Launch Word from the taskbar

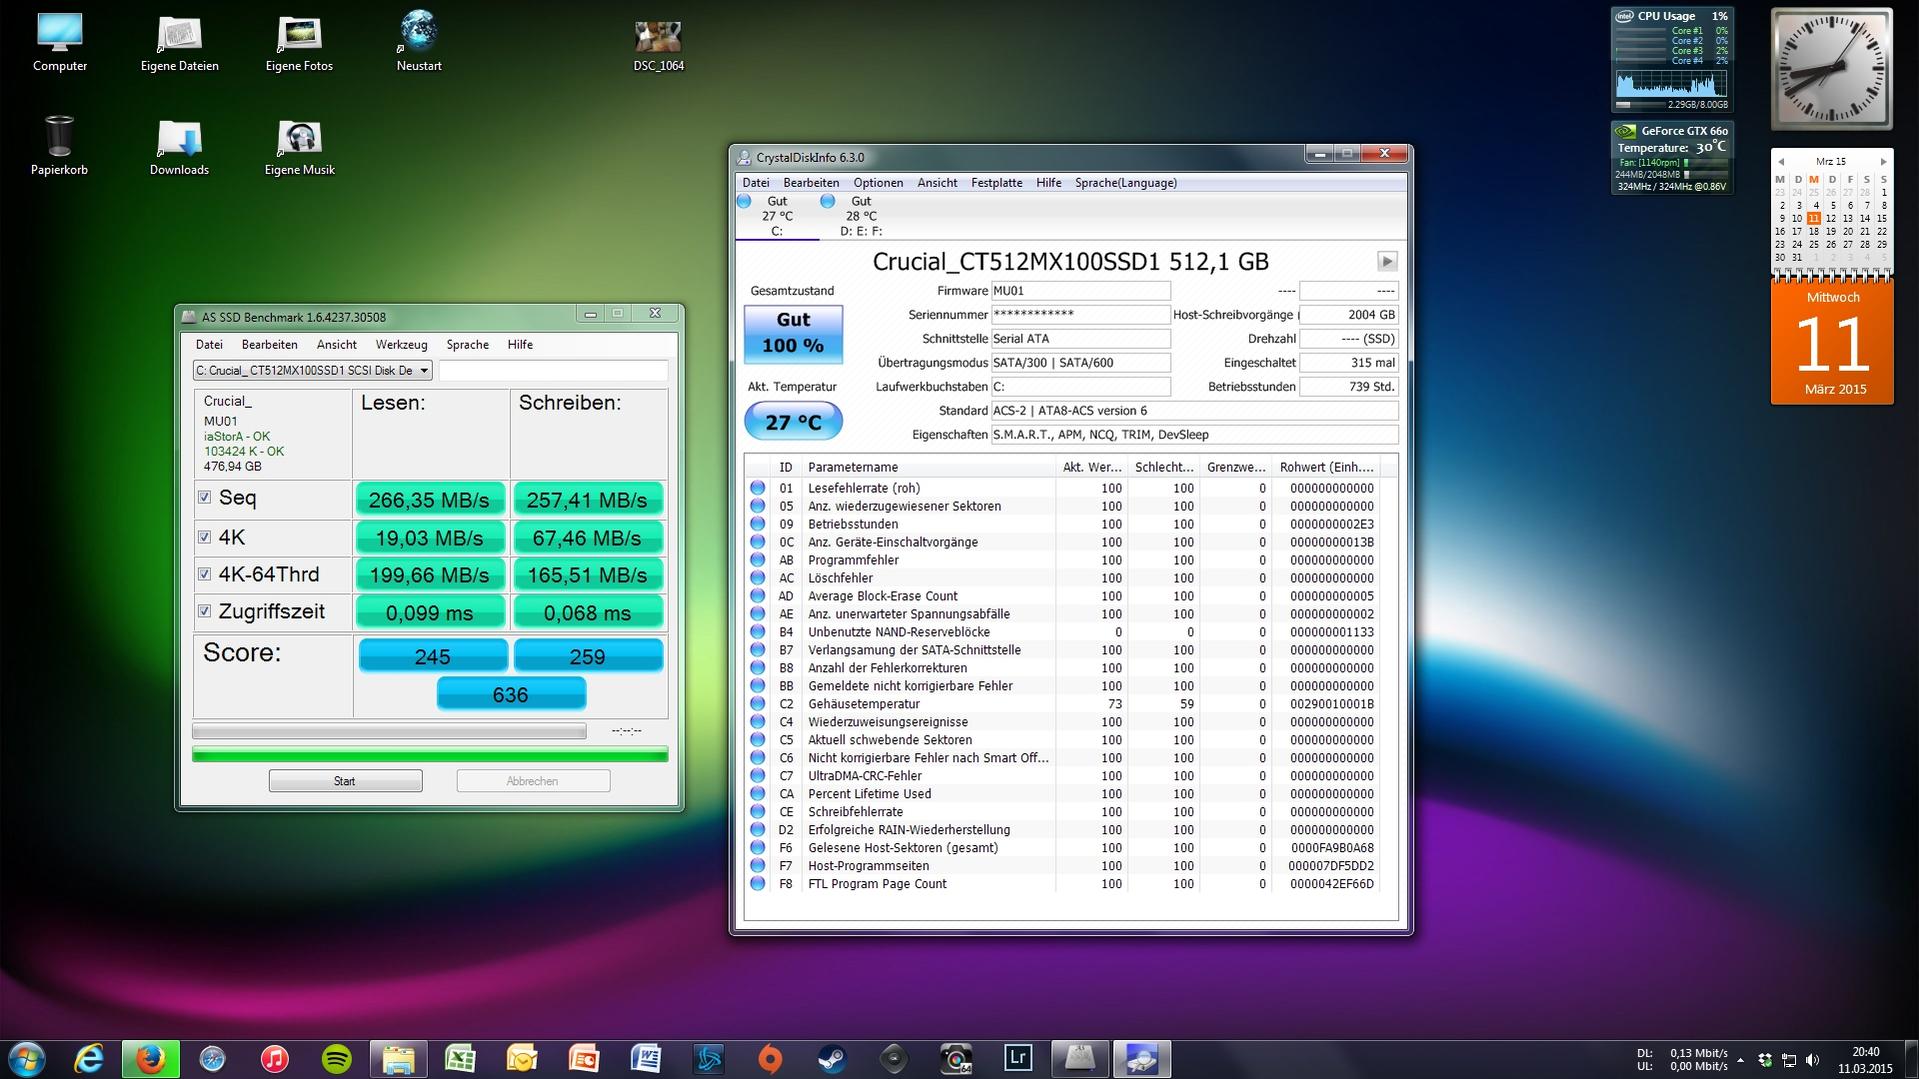[x=646, y=1058]
